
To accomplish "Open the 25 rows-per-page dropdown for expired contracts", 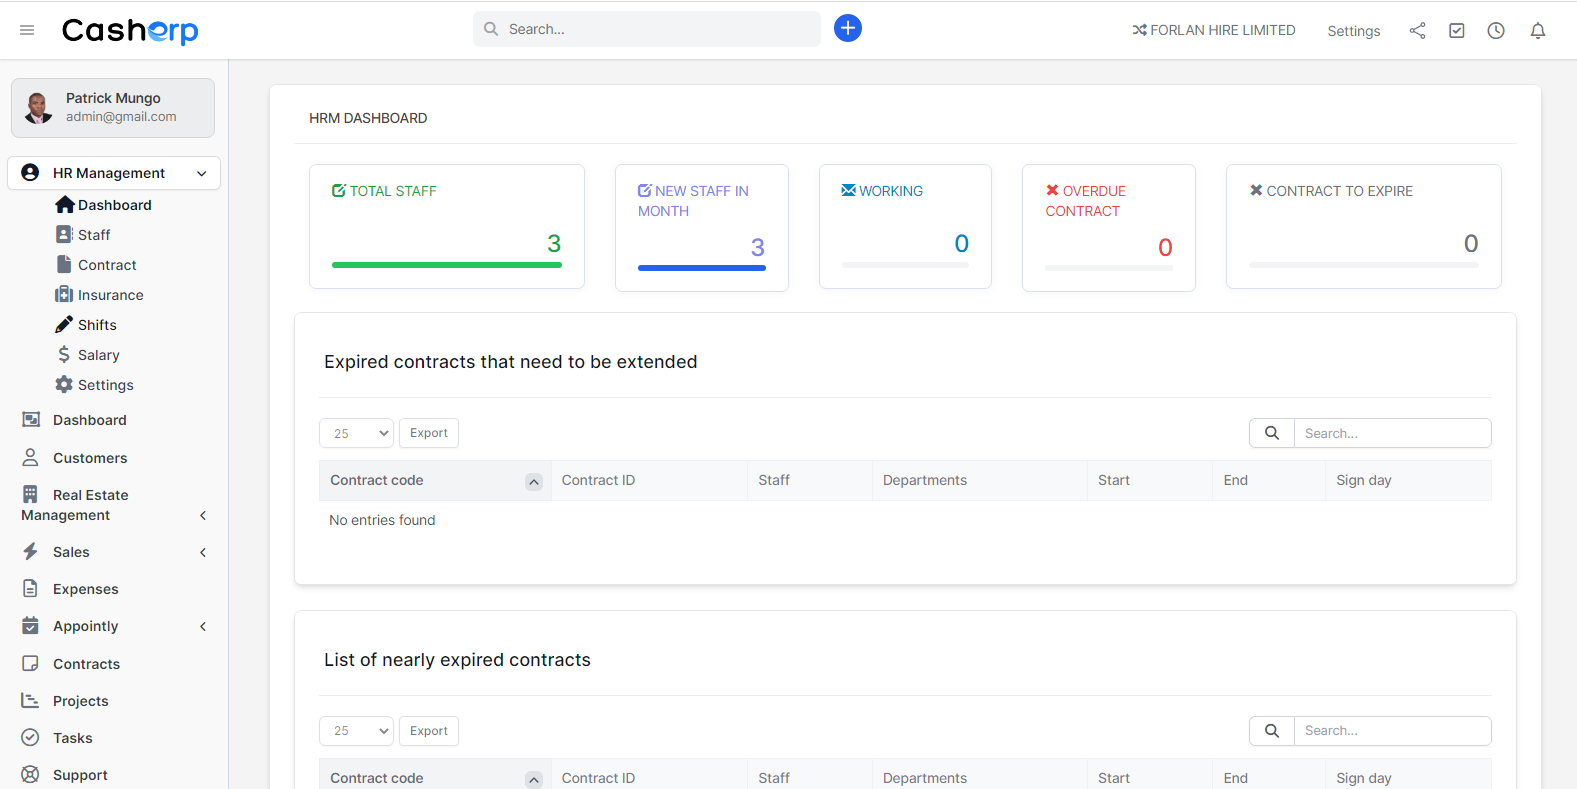I will 357,433.
